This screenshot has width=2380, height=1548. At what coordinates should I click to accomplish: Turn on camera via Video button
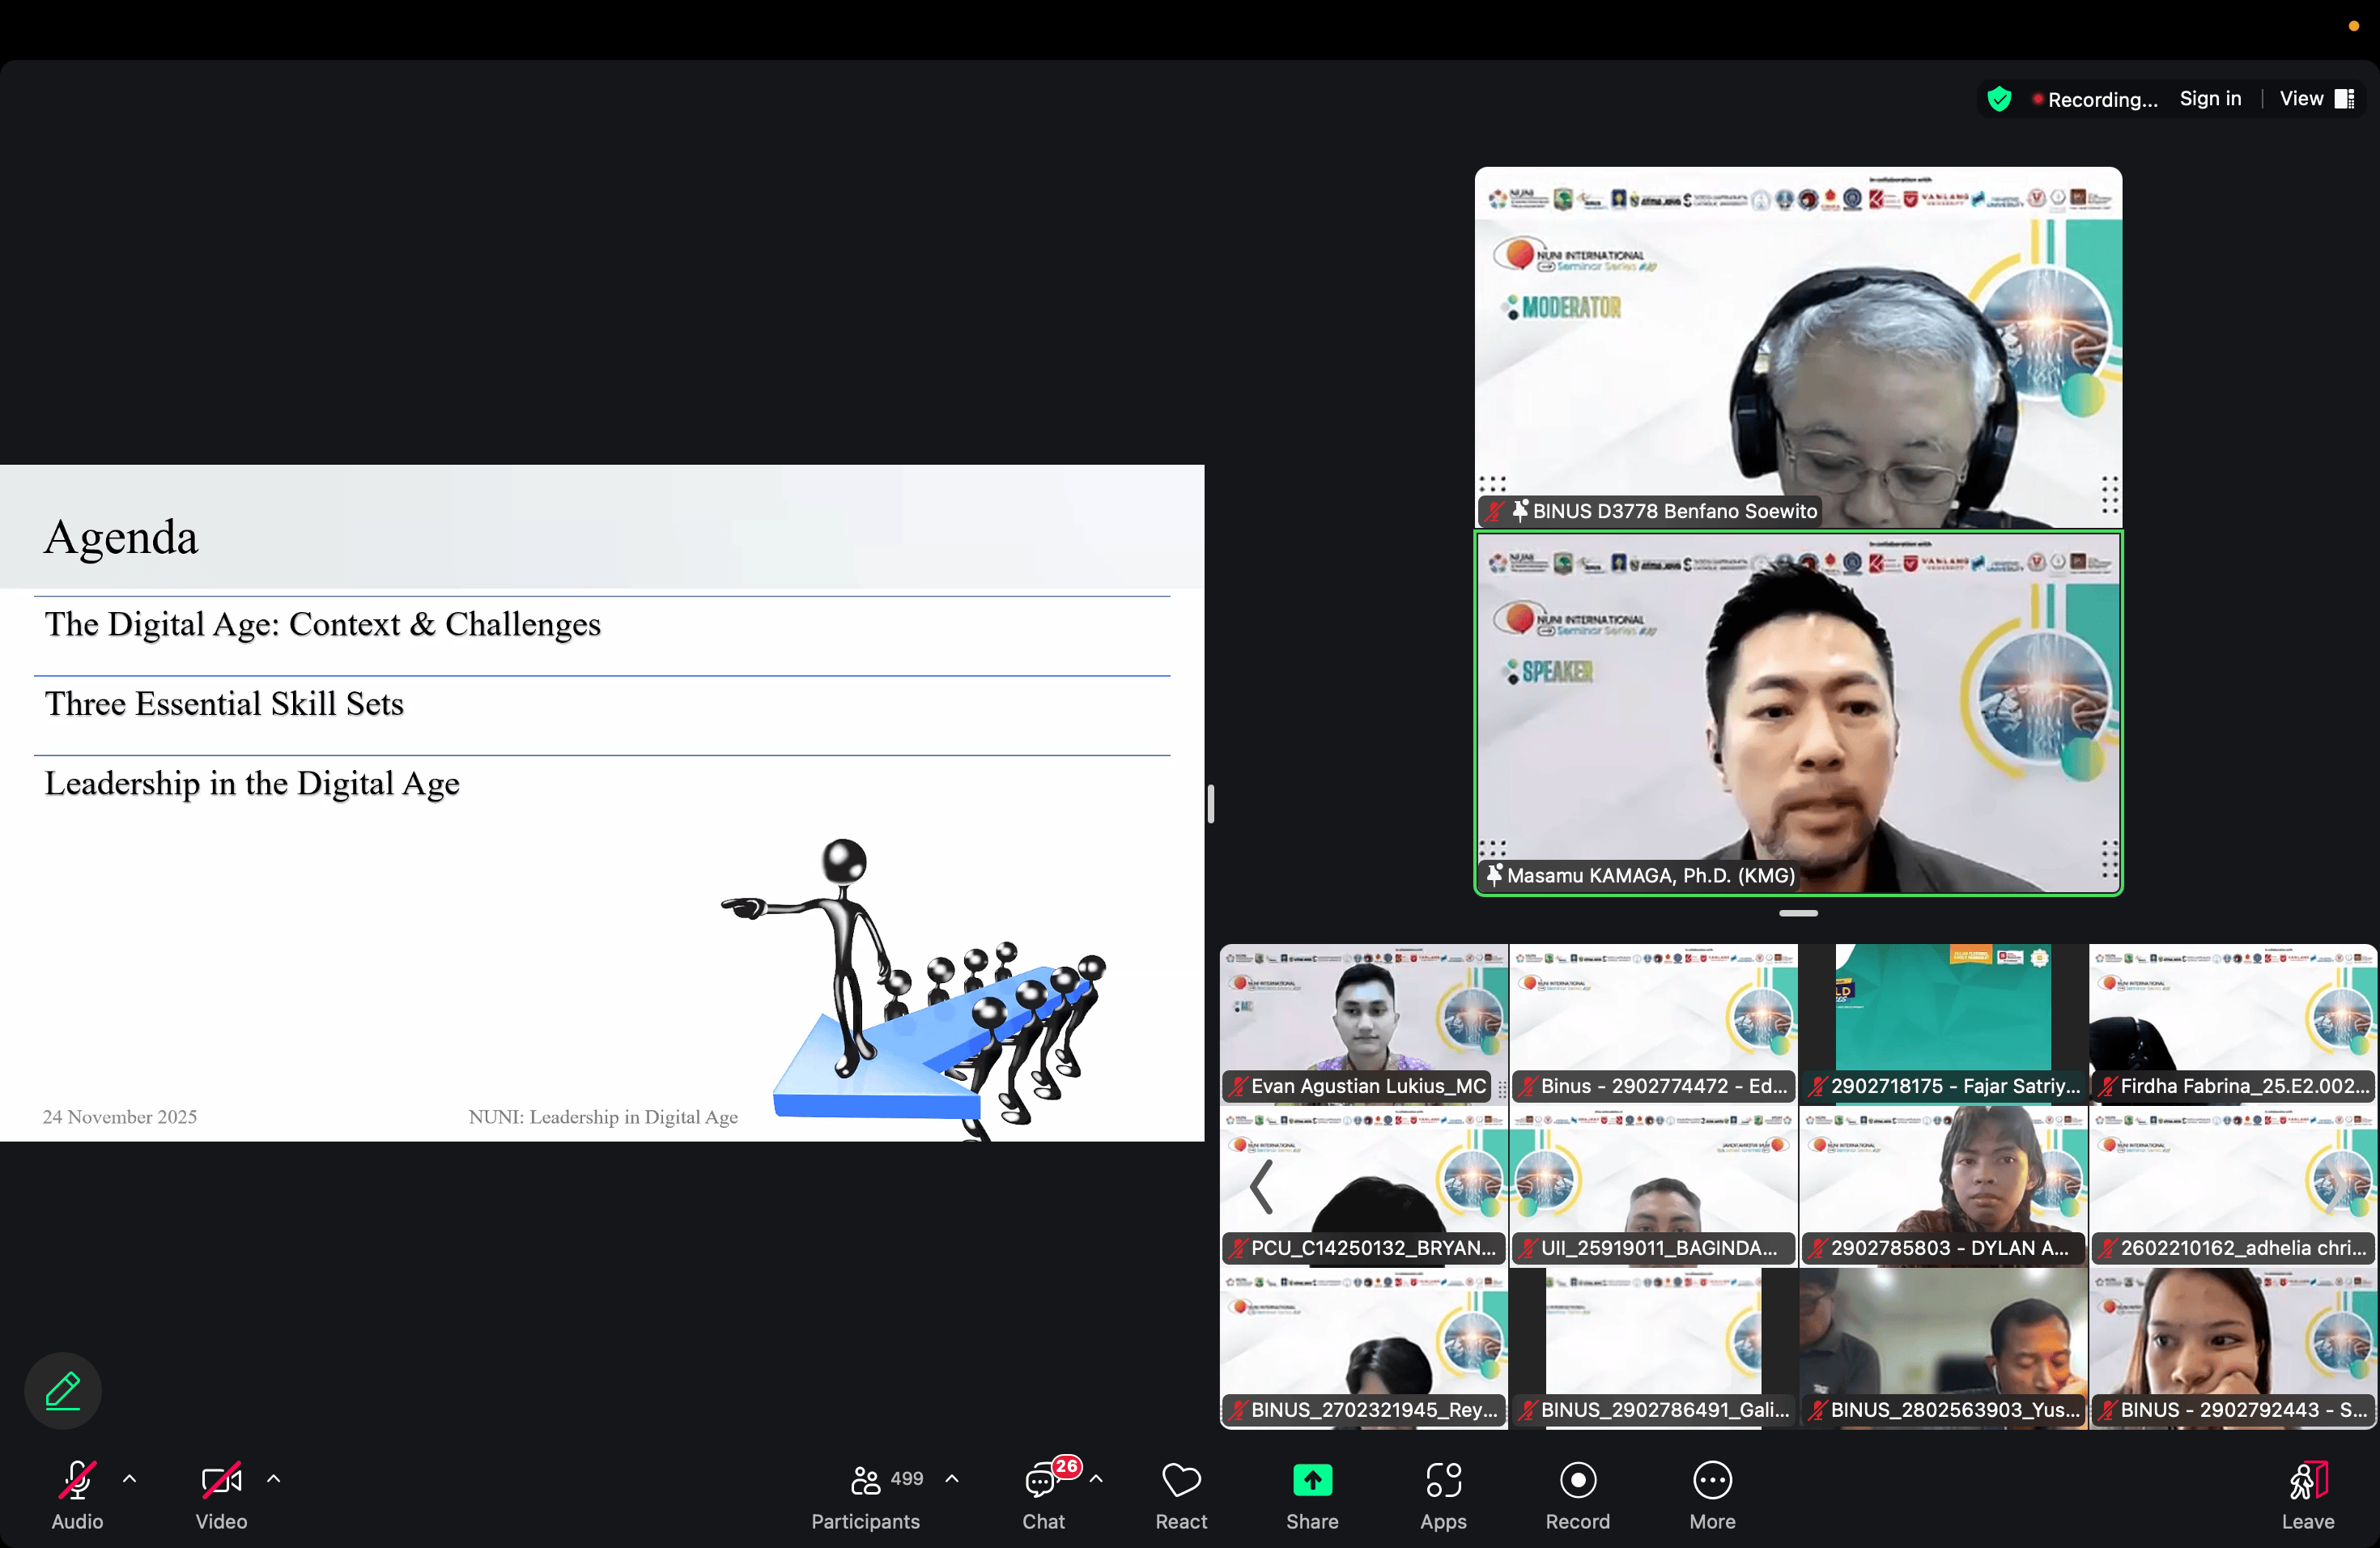click(x=221, y=1480)
